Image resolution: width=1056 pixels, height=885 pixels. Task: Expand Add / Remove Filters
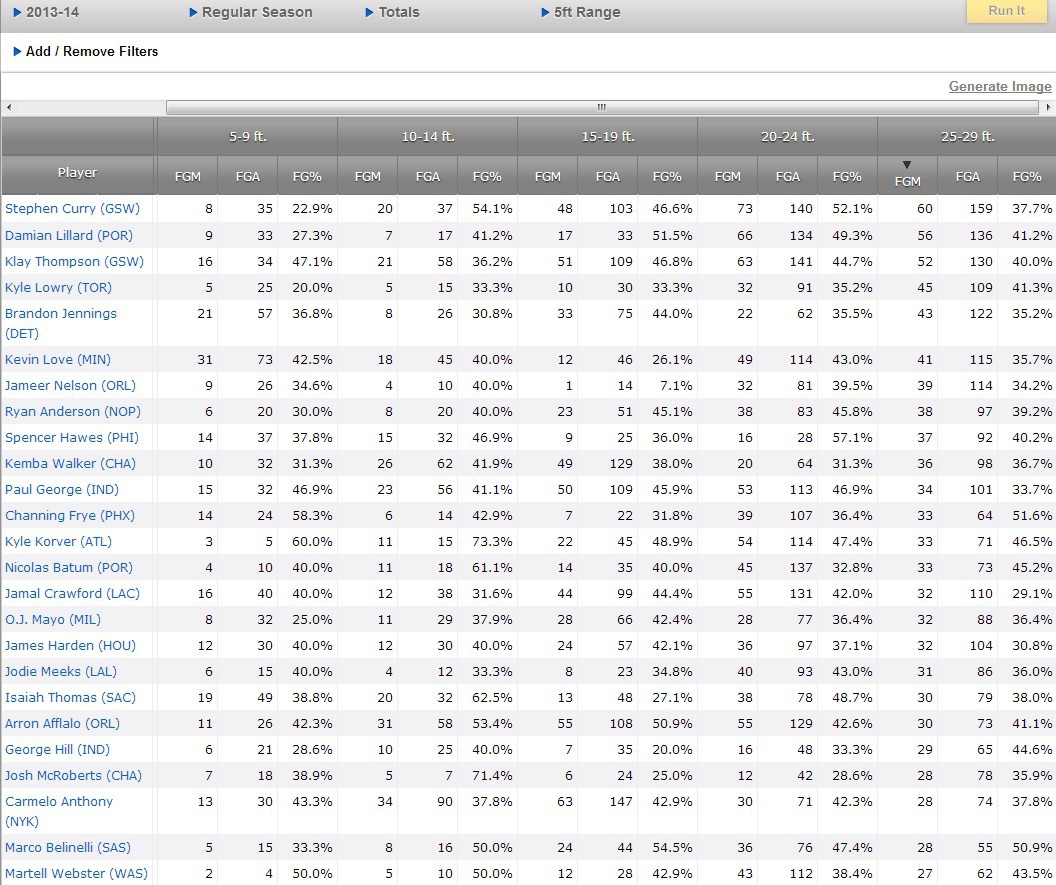[86, 51]
